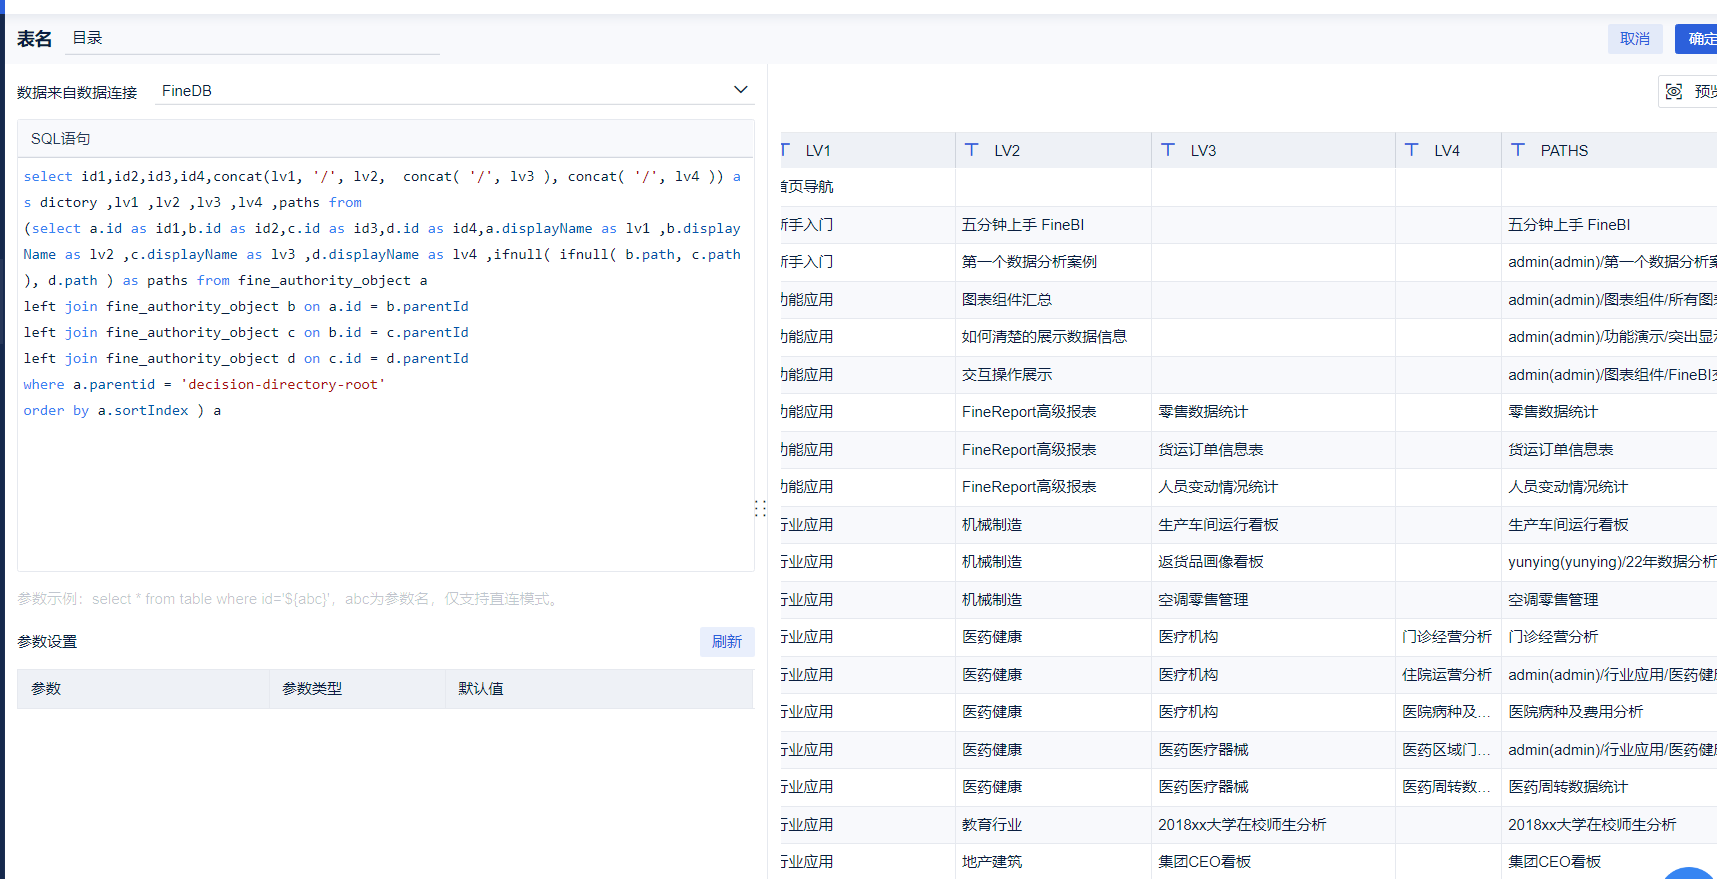Image resolution: width=1717 pixels, height=879 pixels.
Task: Click the text type icon beside LV3
Action: coord(1168,150)
